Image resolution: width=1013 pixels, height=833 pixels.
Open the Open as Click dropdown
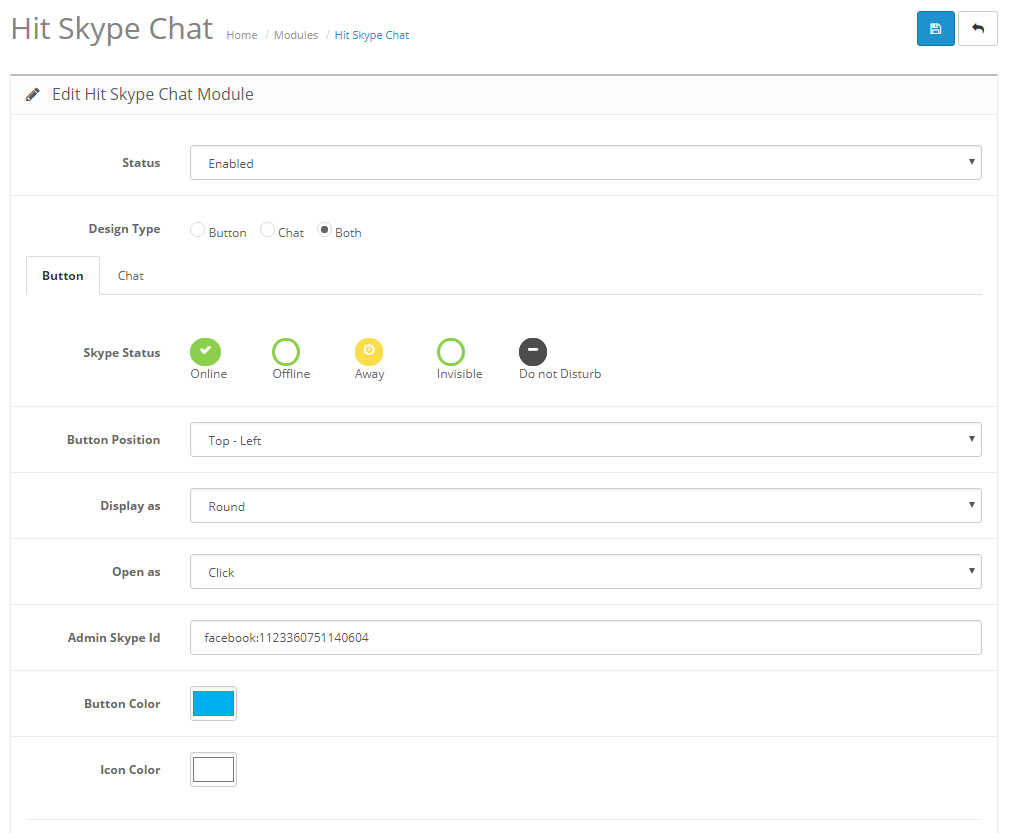(585, 571)
